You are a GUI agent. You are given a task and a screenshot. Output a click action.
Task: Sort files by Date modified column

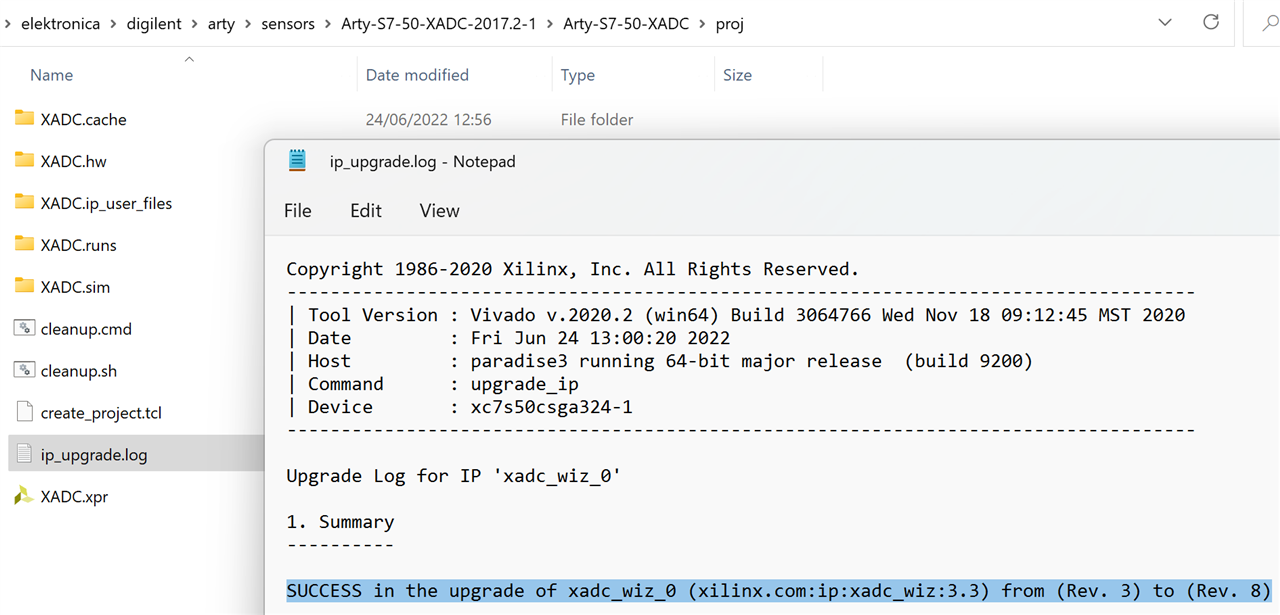(417, 75)
